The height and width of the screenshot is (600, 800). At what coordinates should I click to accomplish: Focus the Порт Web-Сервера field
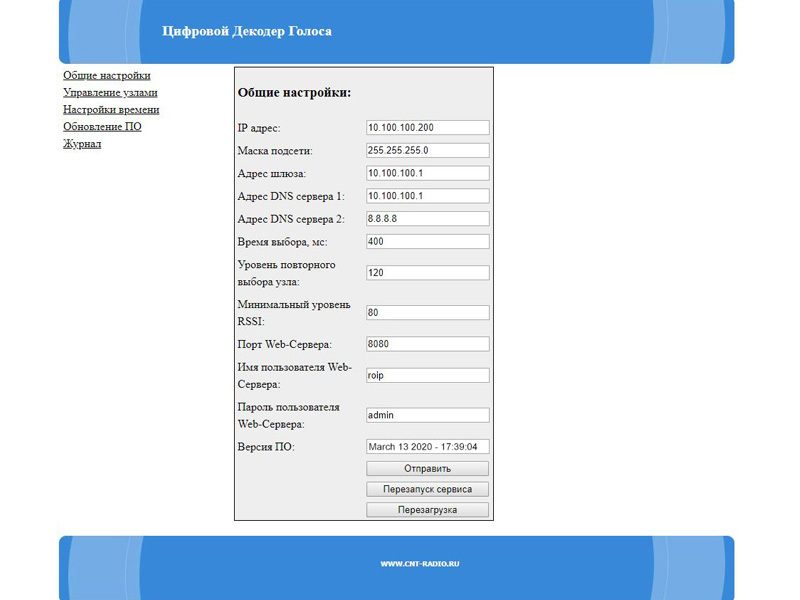(x=428, y=344)
